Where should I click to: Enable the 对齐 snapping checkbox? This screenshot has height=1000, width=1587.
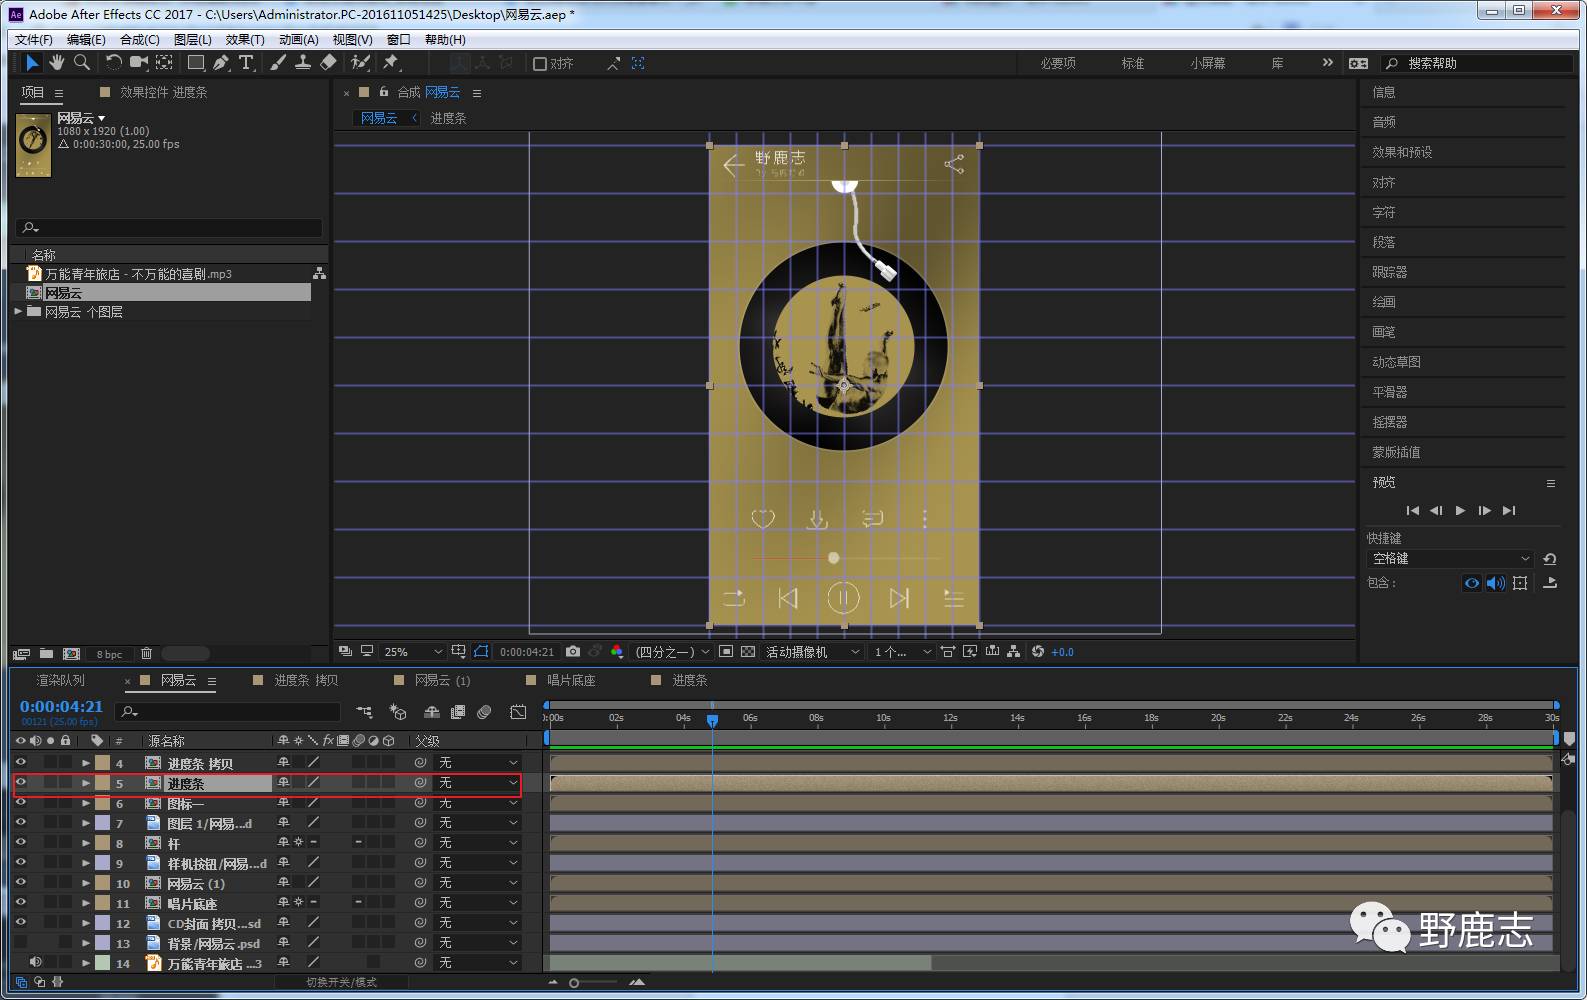pyautogui.click(x=540, y=64)
